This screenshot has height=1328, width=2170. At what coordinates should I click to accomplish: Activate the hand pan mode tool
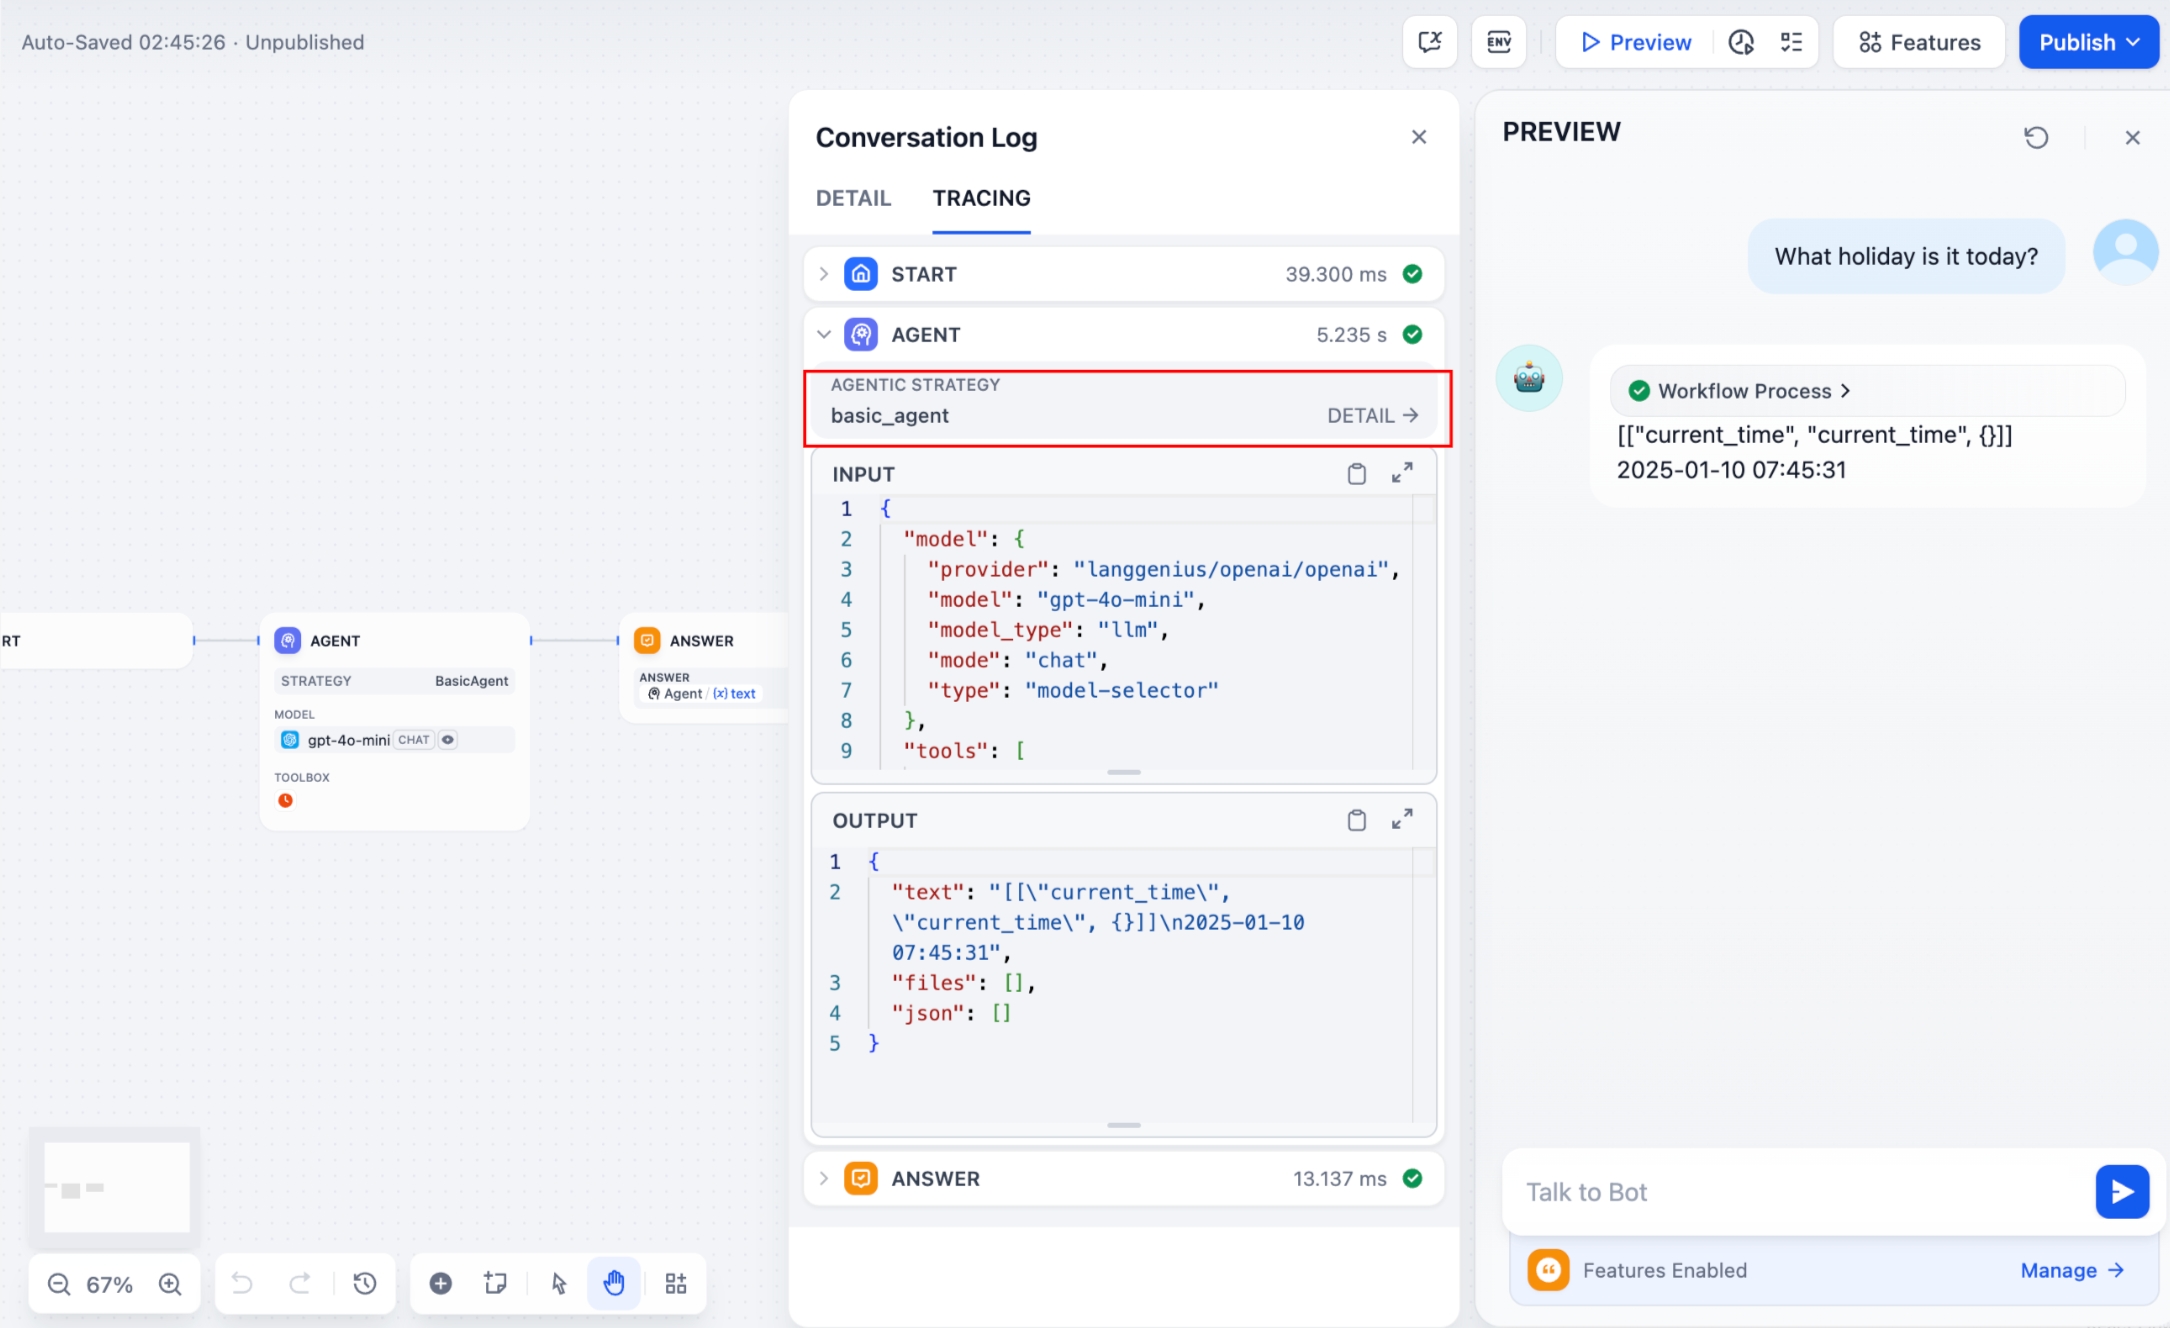(614, 1283)
